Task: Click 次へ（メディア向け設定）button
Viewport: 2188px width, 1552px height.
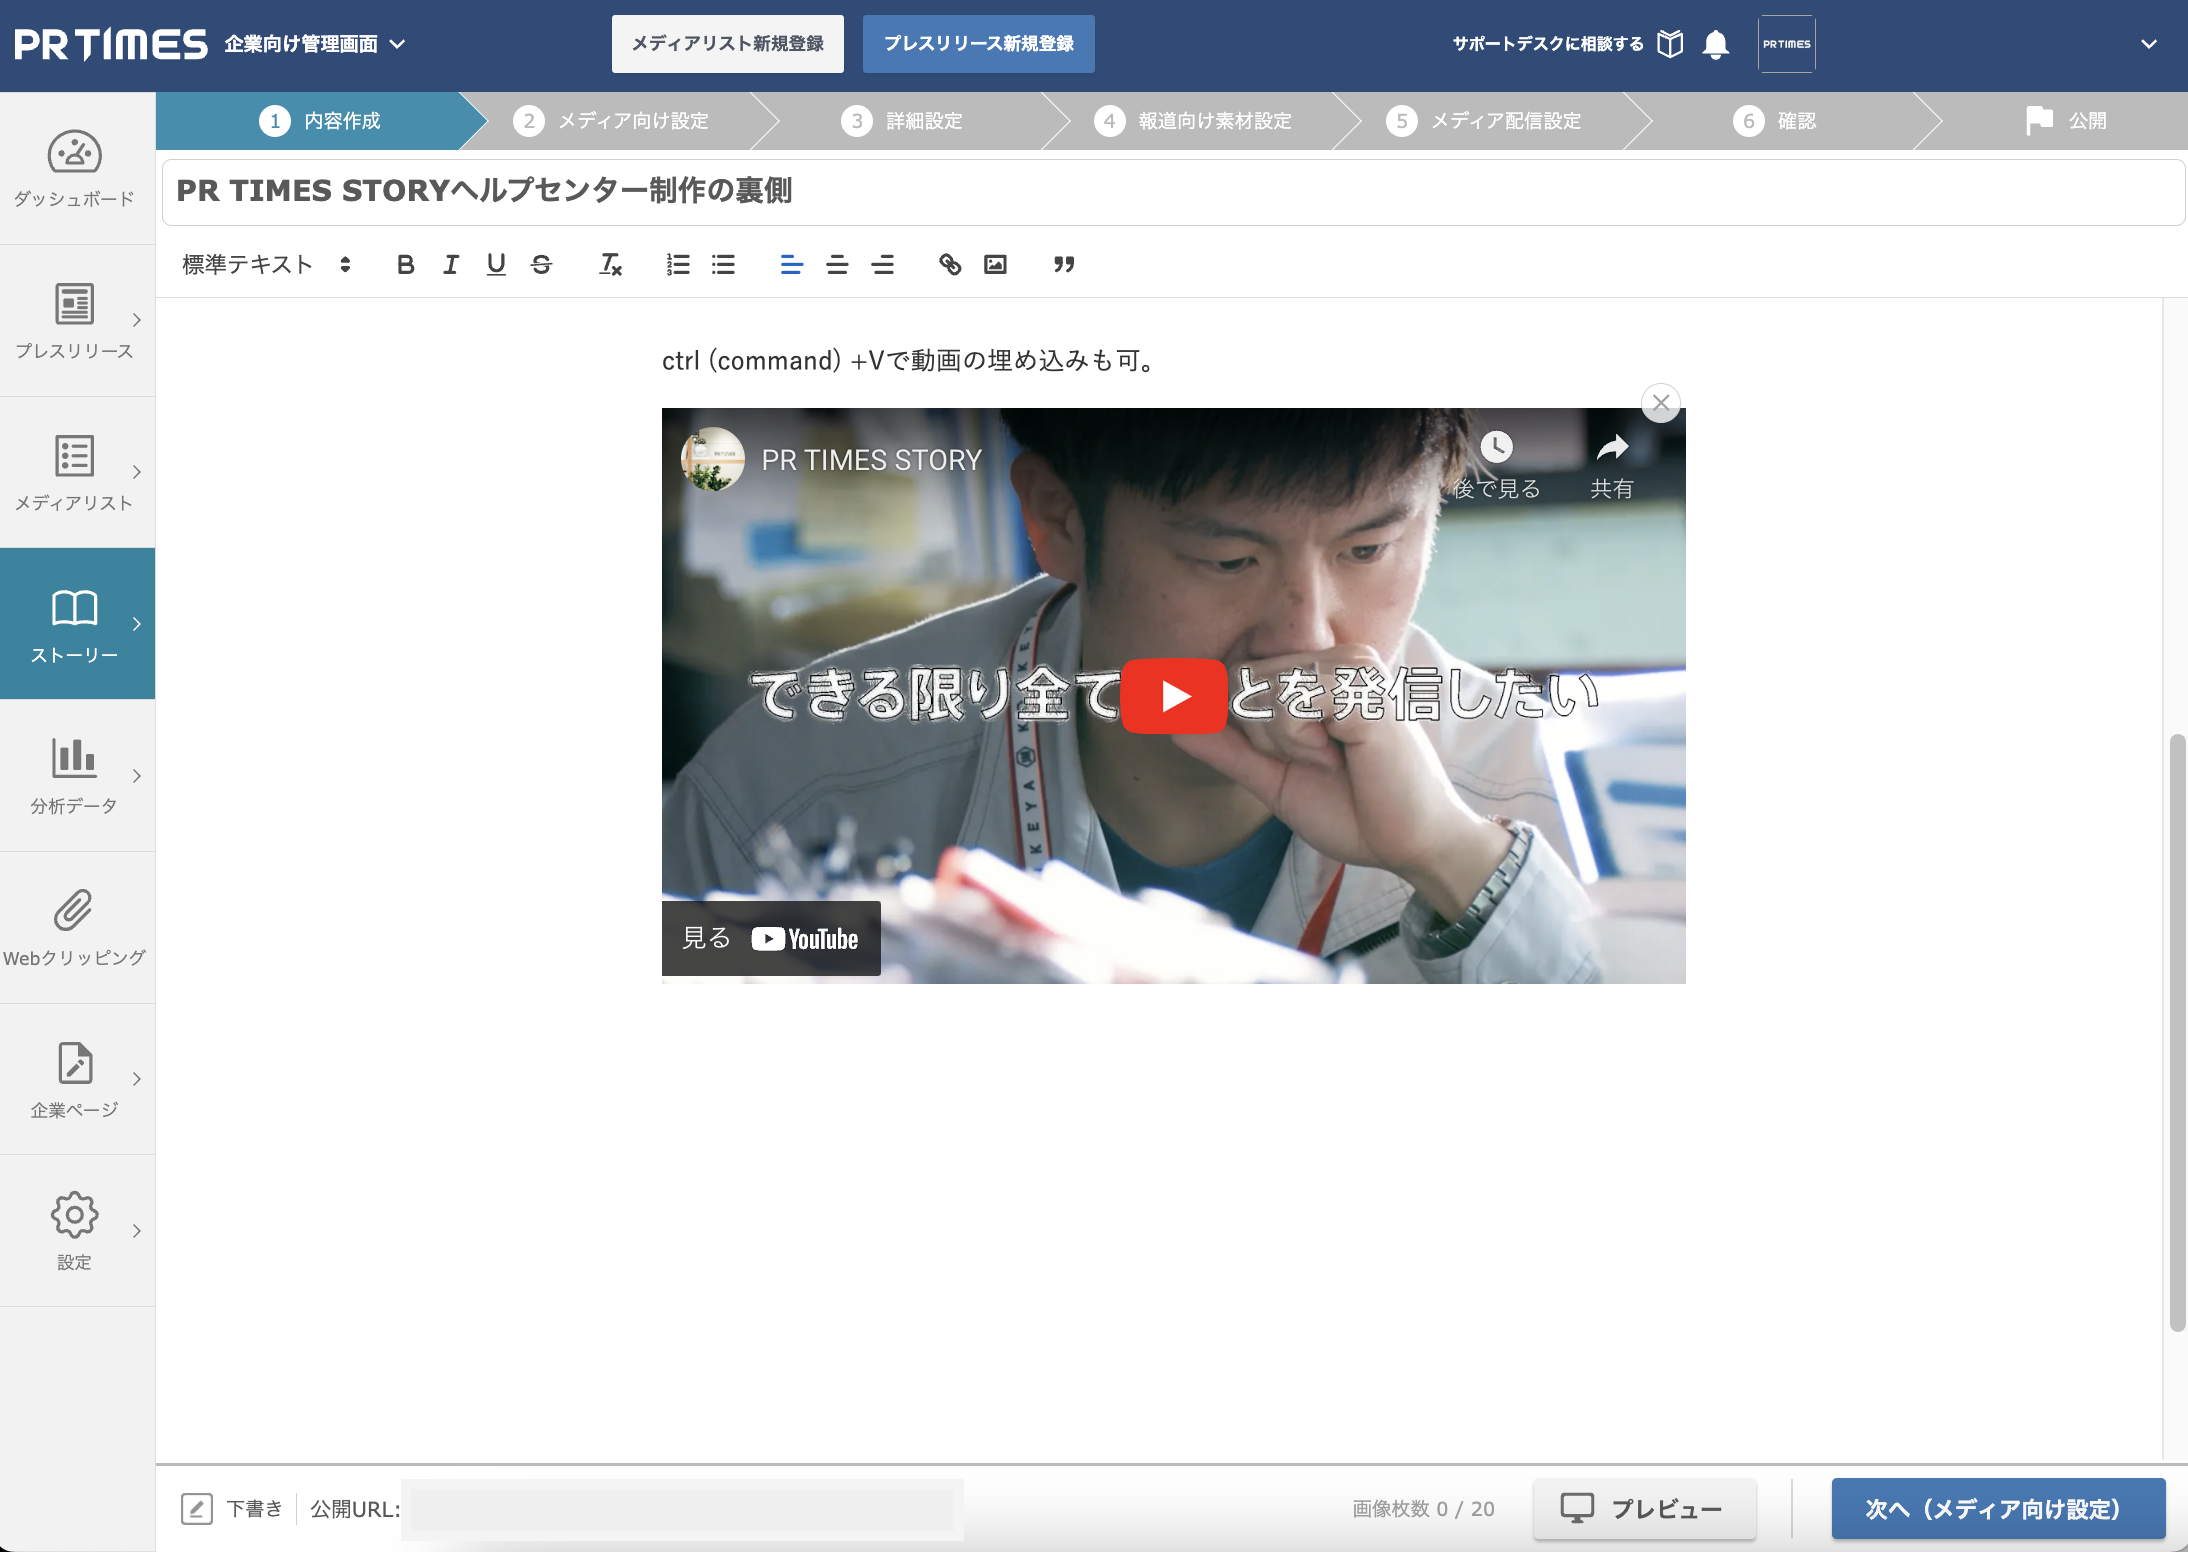Action: 1998,1509
